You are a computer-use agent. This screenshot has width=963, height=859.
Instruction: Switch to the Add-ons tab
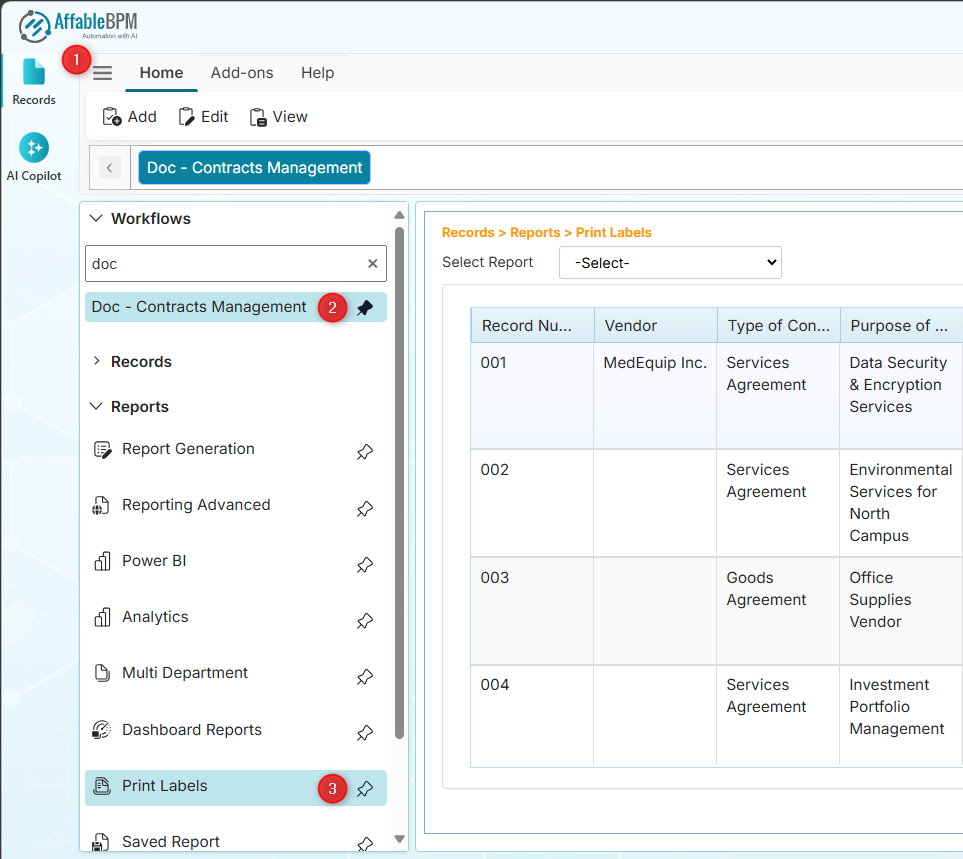point(242,73)
